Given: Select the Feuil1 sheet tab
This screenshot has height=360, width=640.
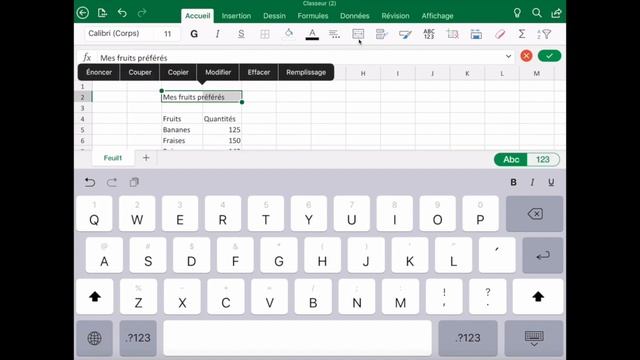Looking at the screenshot, I should 113,158.
